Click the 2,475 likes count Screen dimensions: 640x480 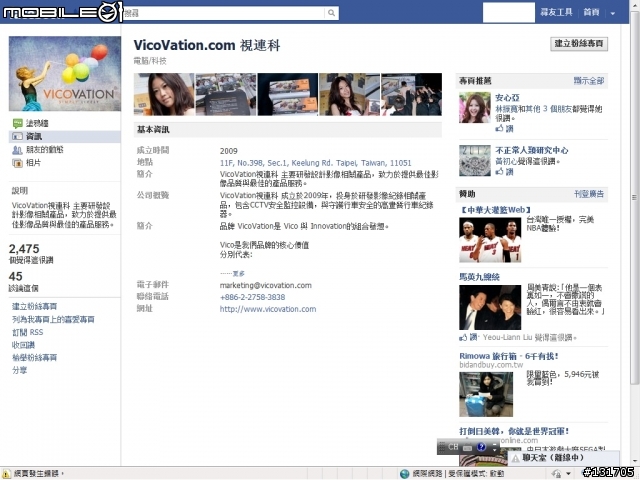click(24, 249)
